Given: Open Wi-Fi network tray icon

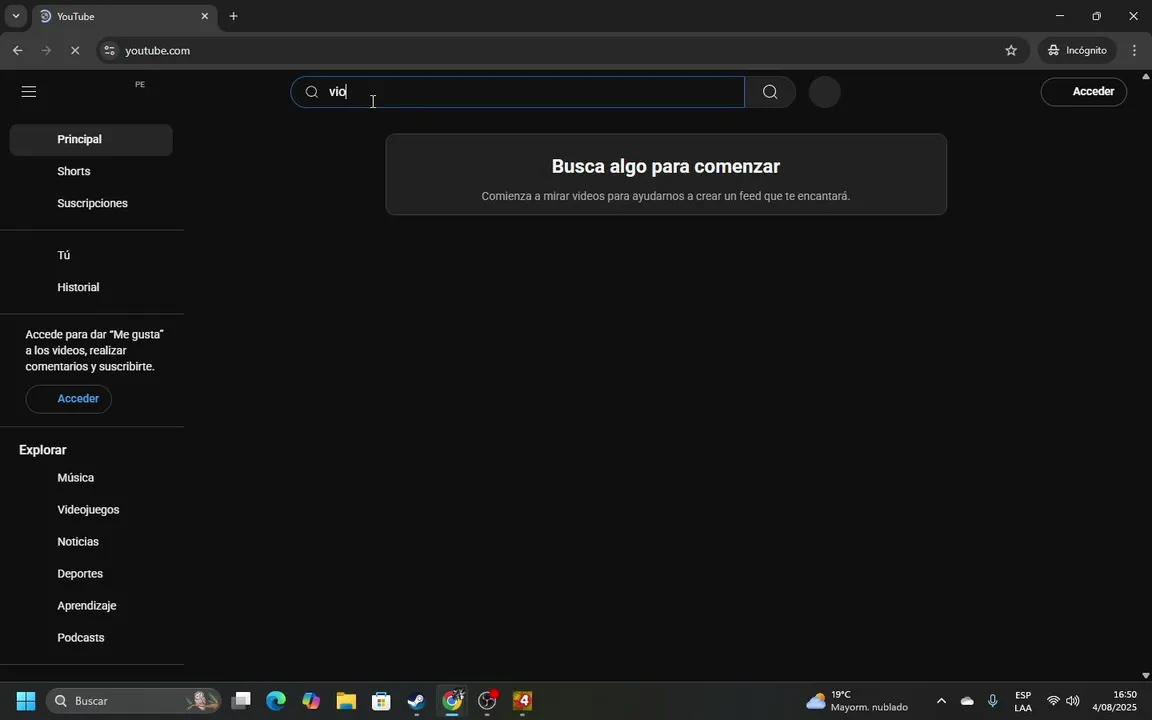Looking at the screenshot, I should (1054, 701).
